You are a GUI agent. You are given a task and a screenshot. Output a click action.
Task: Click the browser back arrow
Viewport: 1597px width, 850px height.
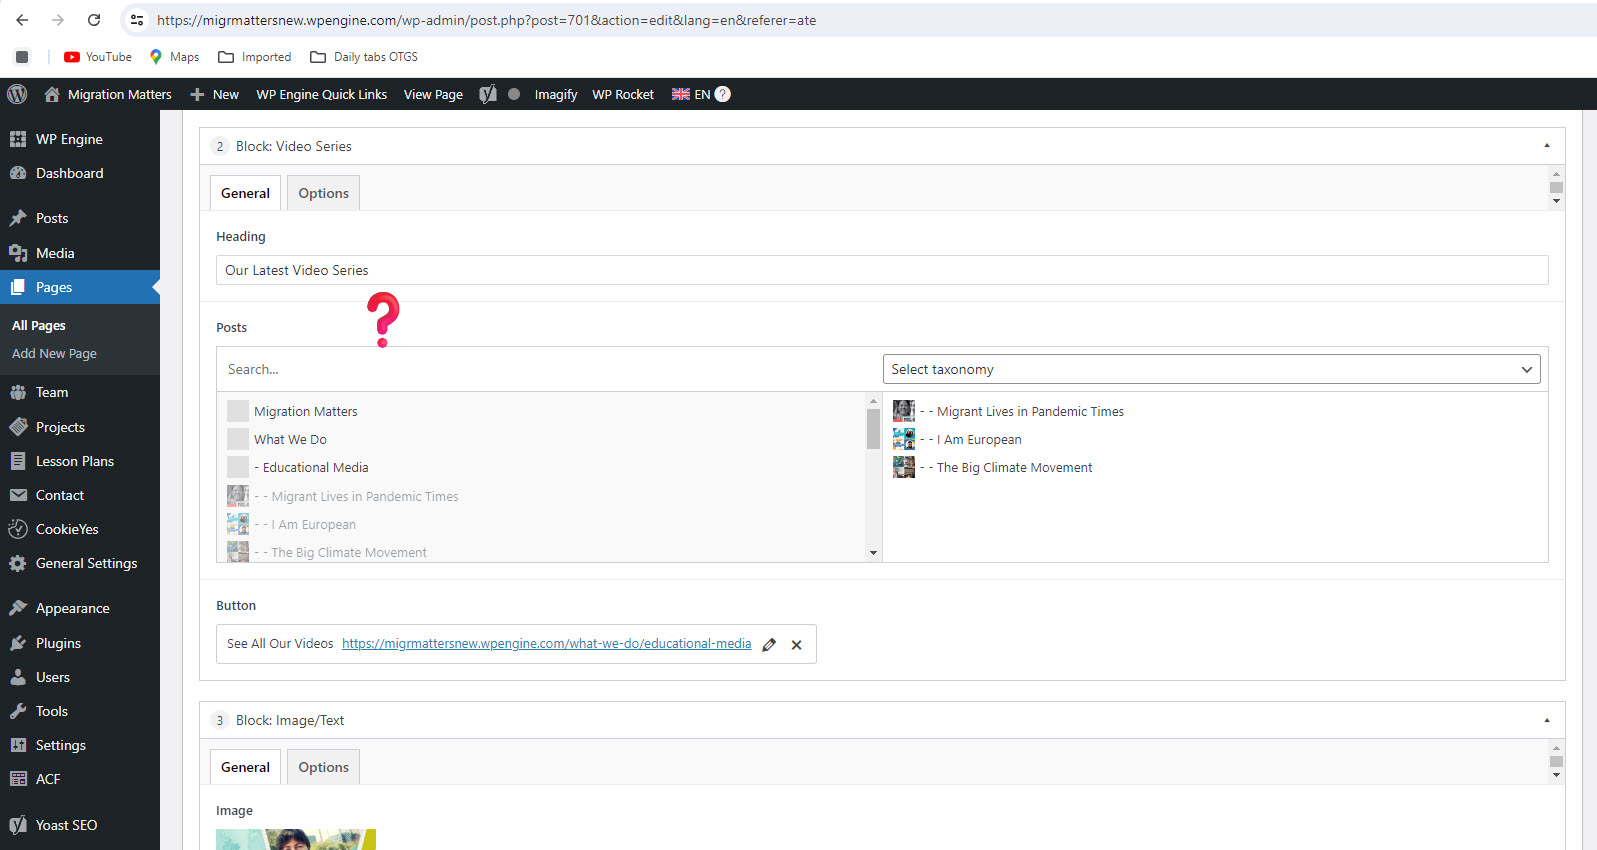click(x=22, y=20)
